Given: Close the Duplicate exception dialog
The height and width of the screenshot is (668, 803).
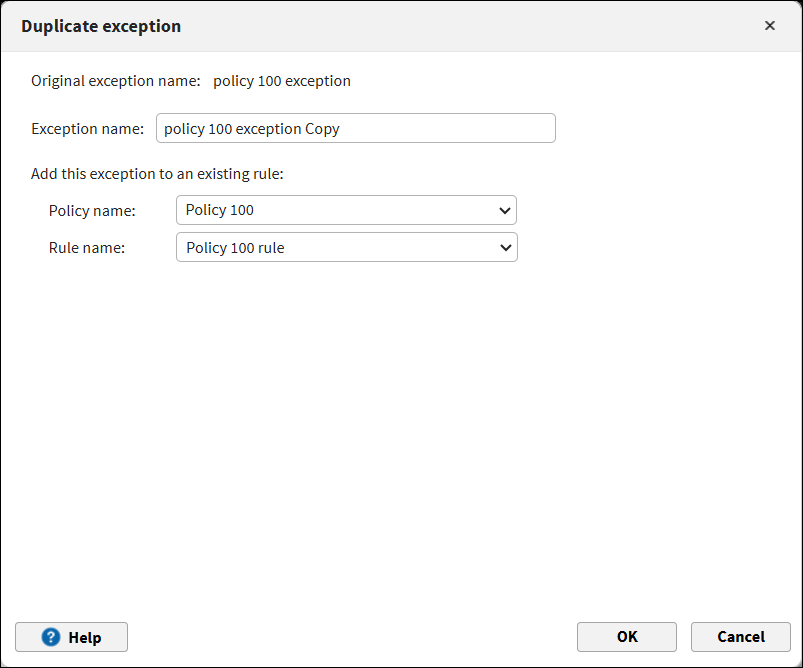Looking at the screenshot, I should (x=770, y=26).
